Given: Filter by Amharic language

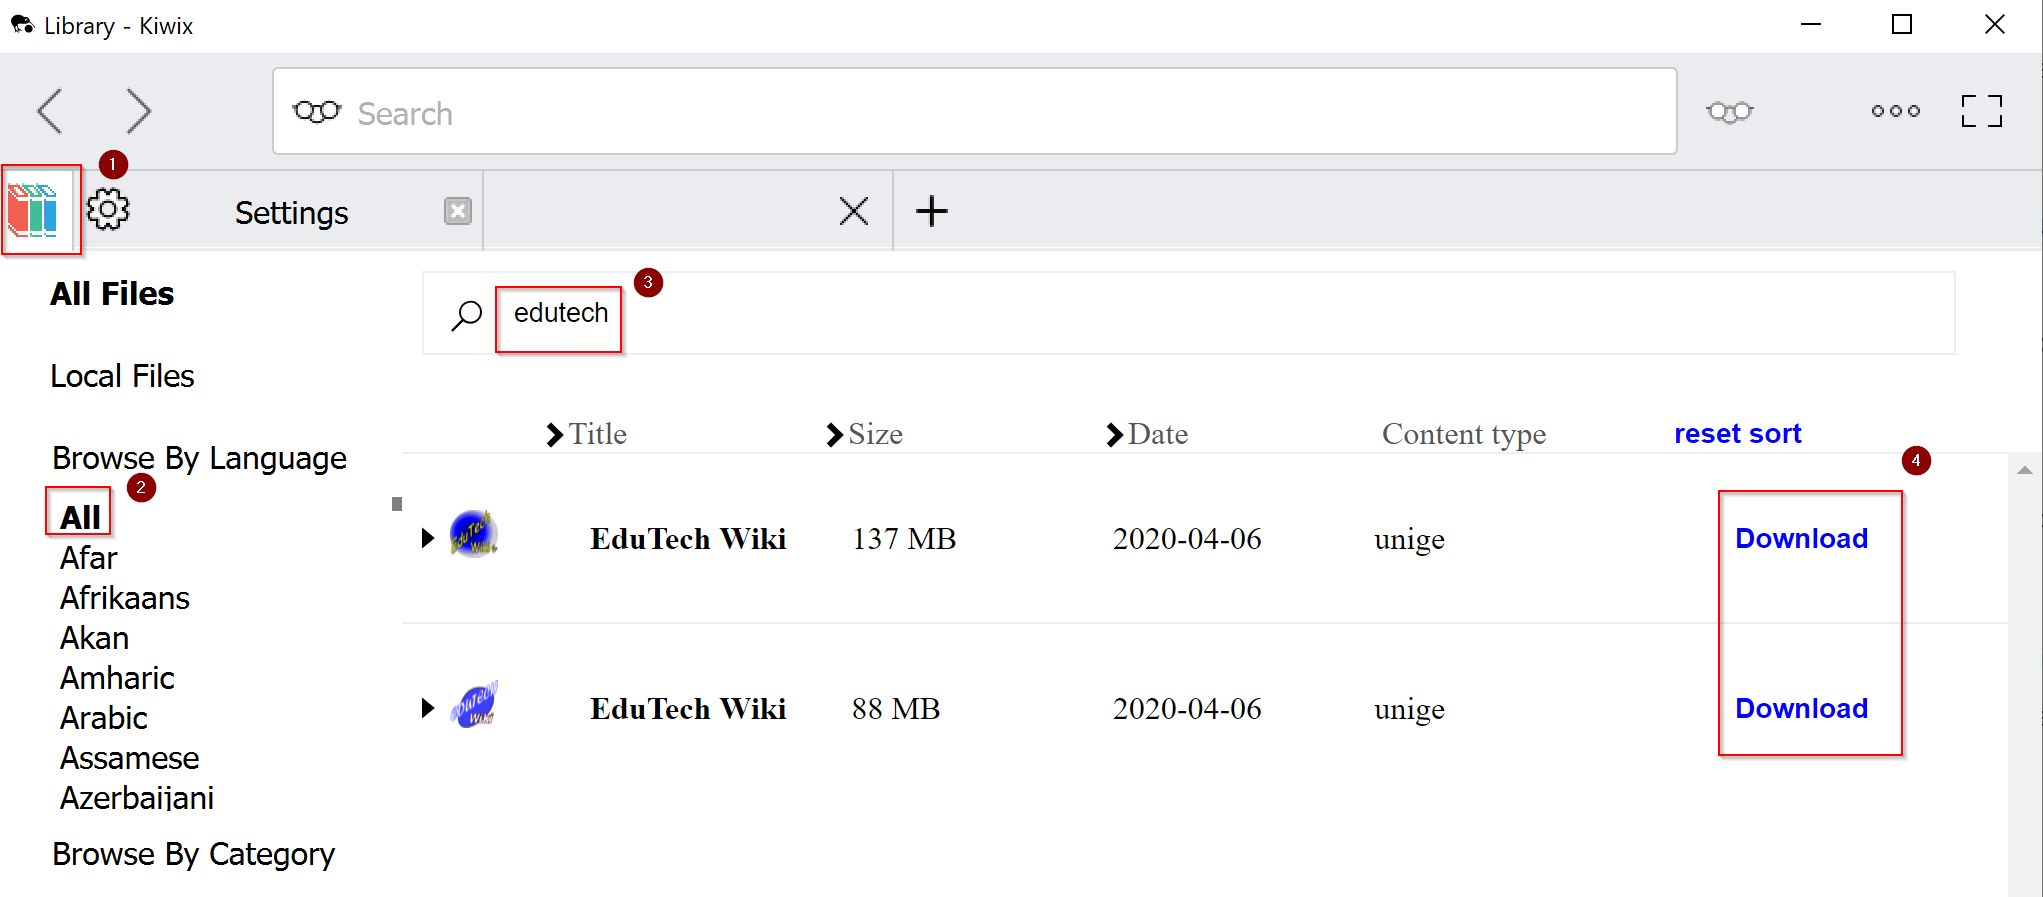Looking at the screenshot, I should click(x=117, y=678).
